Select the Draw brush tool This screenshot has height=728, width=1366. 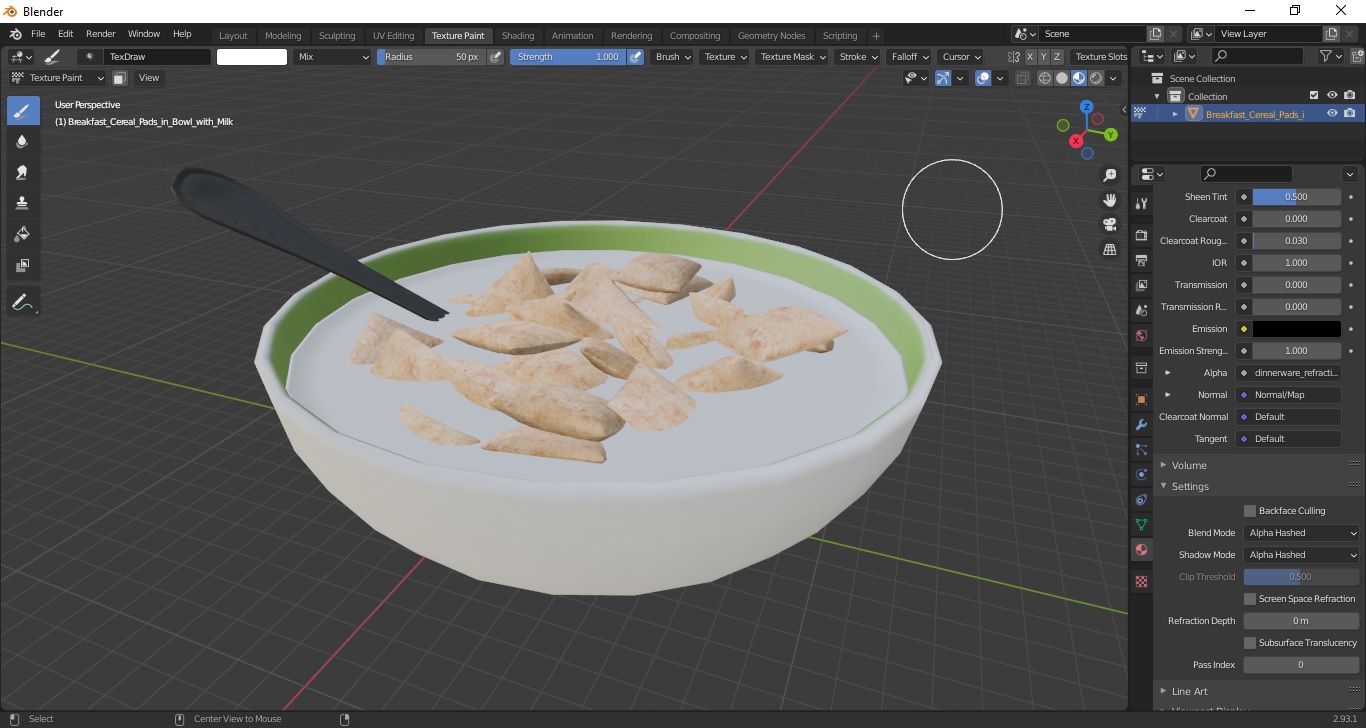coord(23,110)
